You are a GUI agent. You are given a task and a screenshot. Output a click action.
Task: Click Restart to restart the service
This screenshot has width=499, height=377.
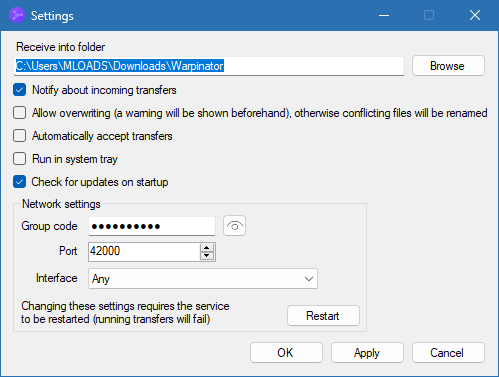coord(323,316)
